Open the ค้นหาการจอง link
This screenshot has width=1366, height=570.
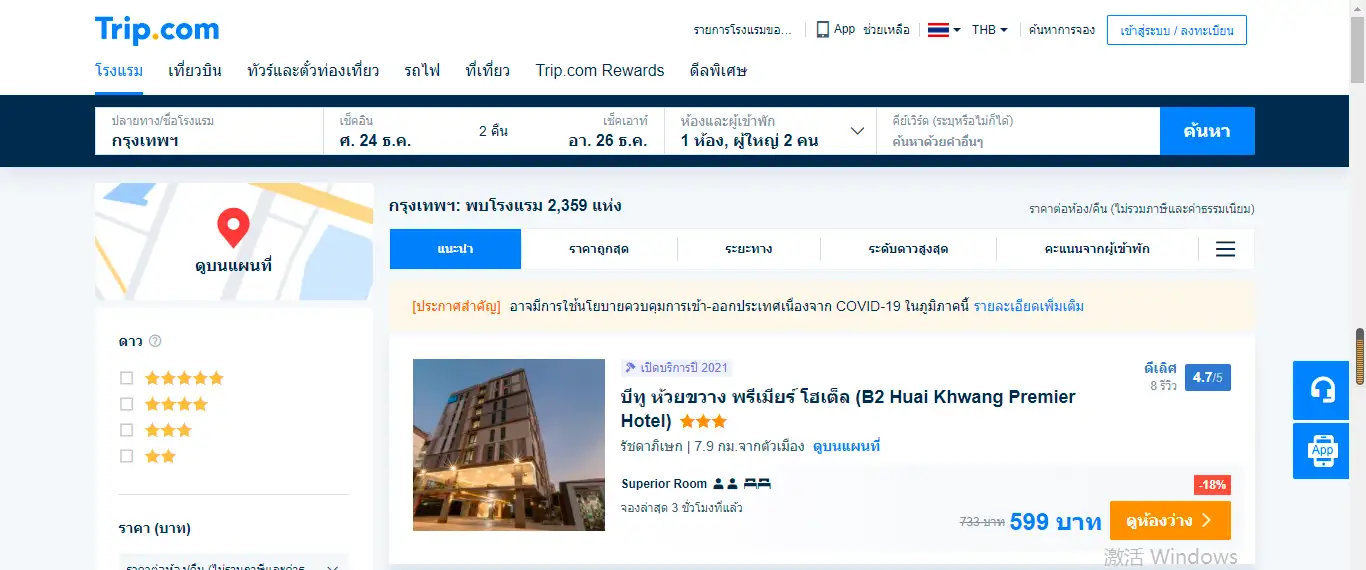(x=1062, y=30)
